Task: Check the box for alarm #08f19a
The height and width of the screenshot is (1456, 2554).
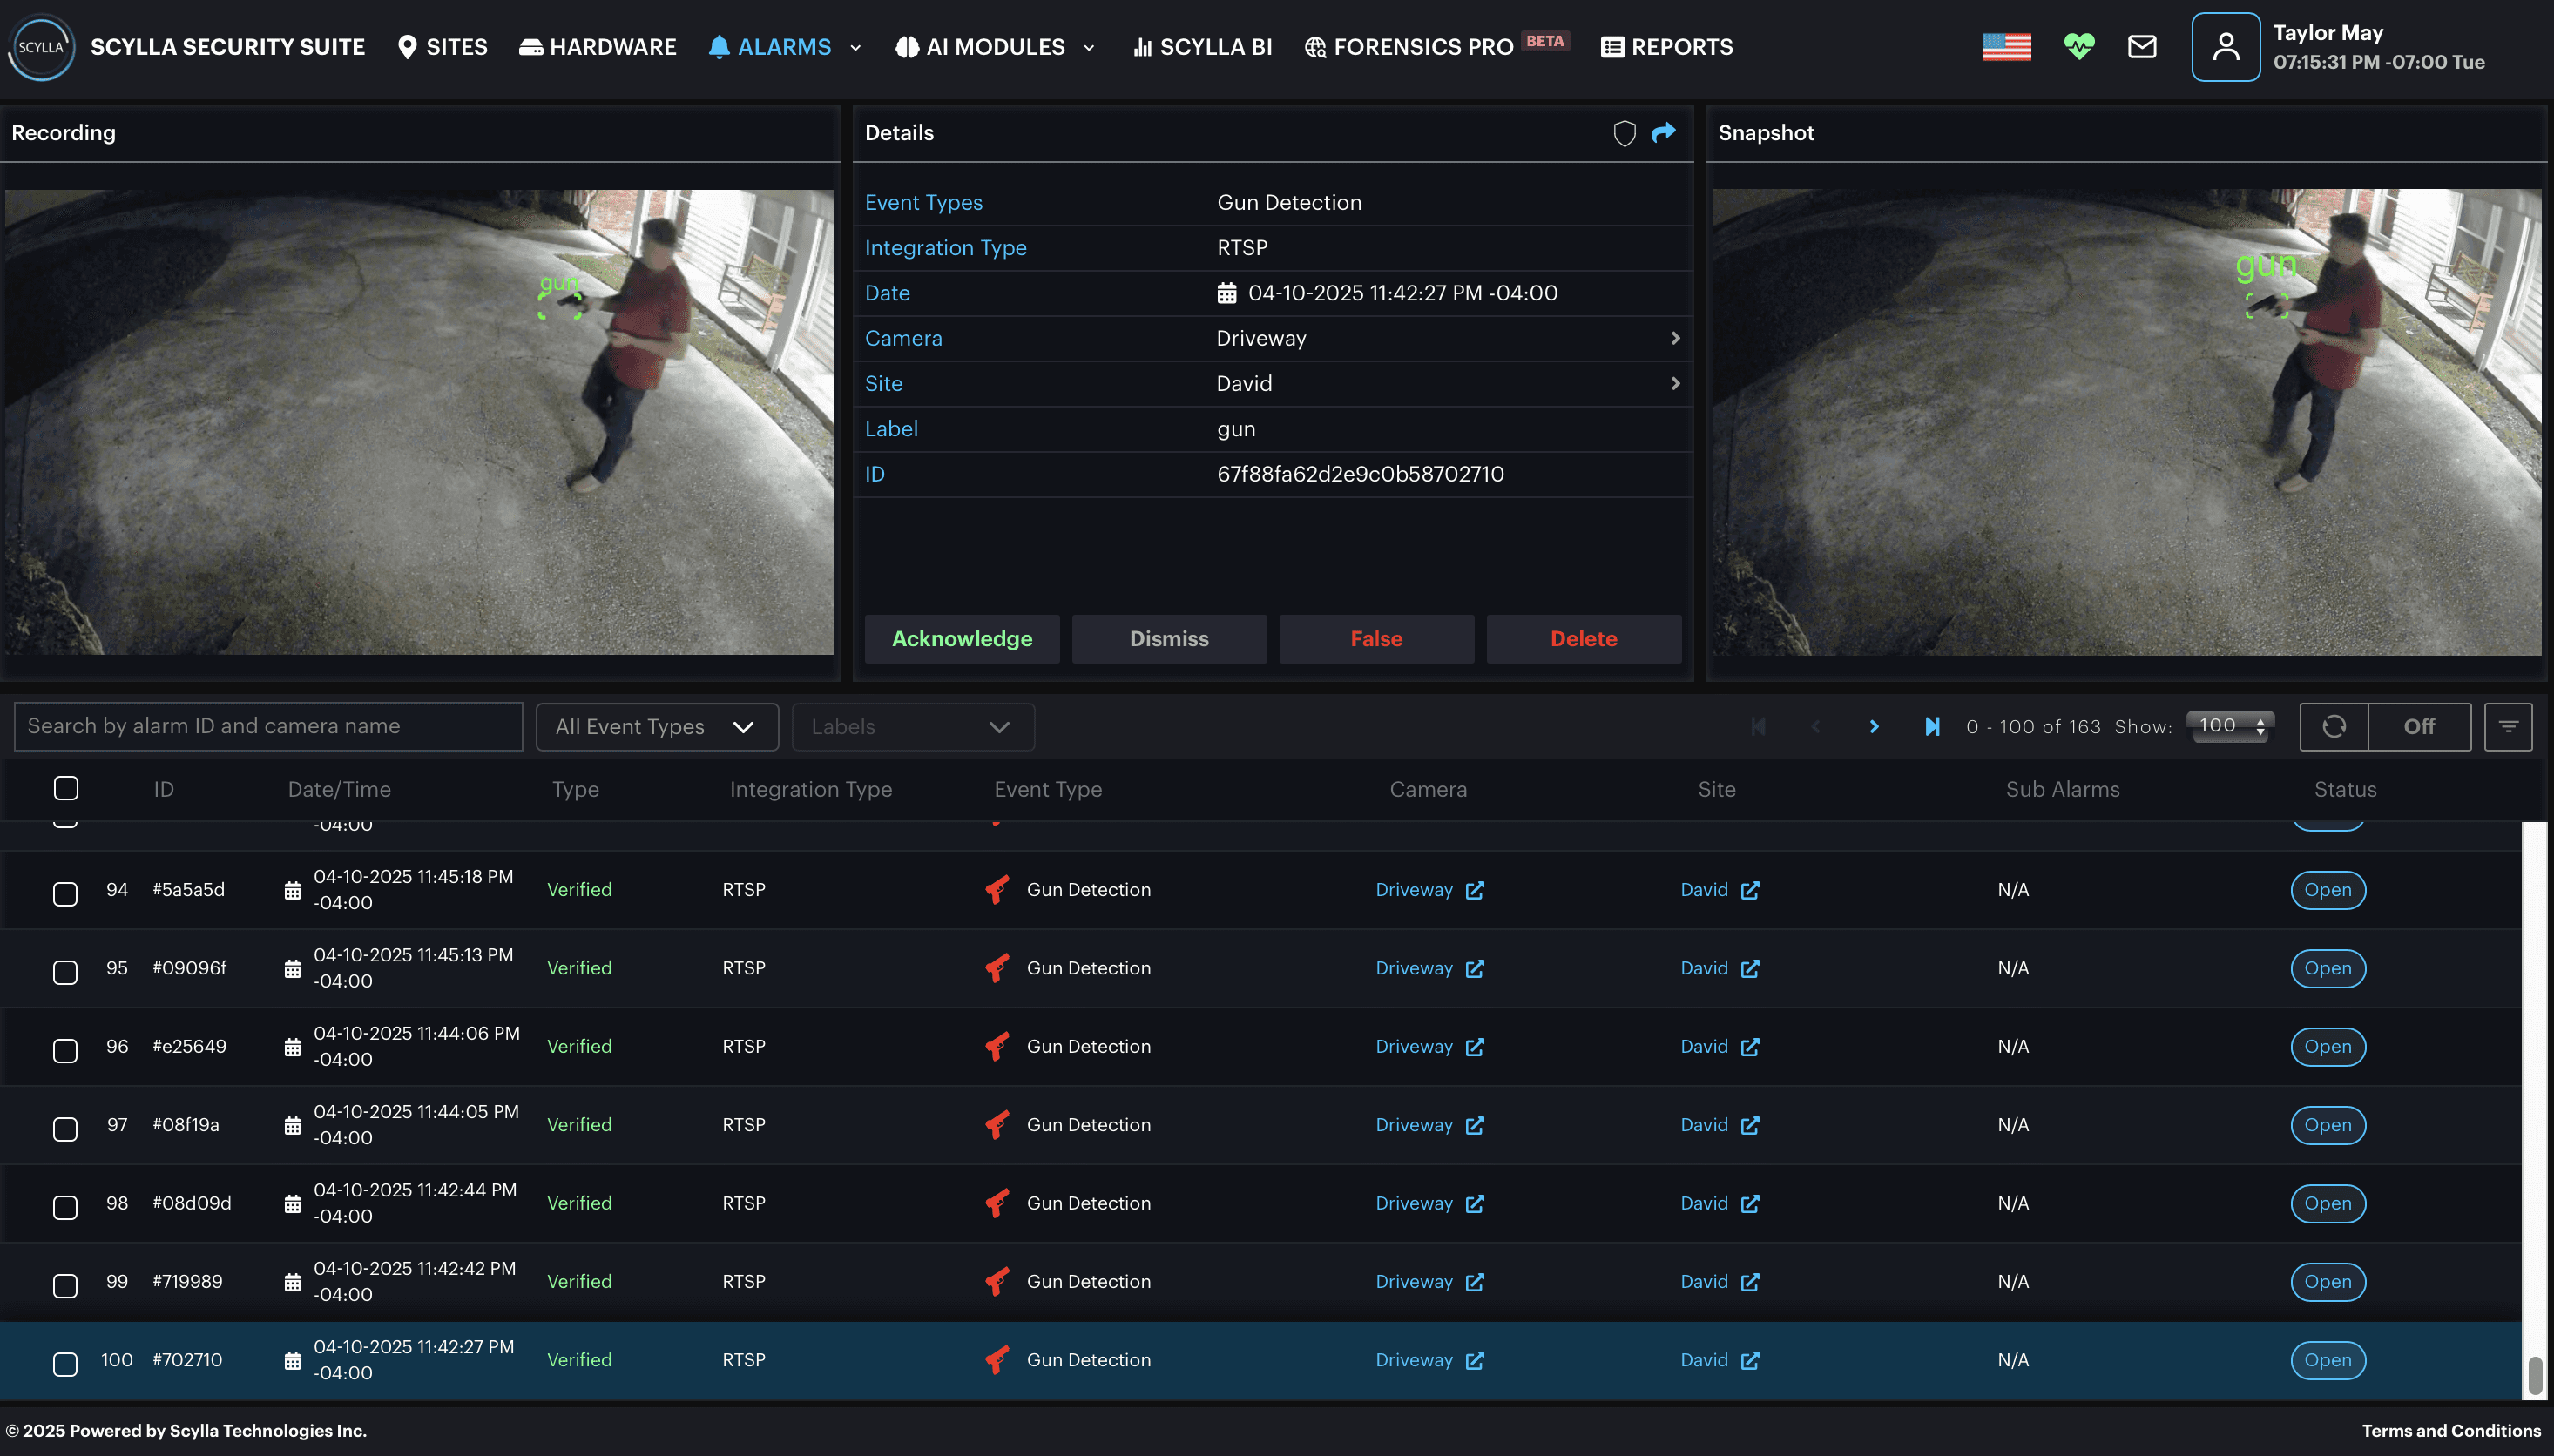Action: coord(65,1129)
